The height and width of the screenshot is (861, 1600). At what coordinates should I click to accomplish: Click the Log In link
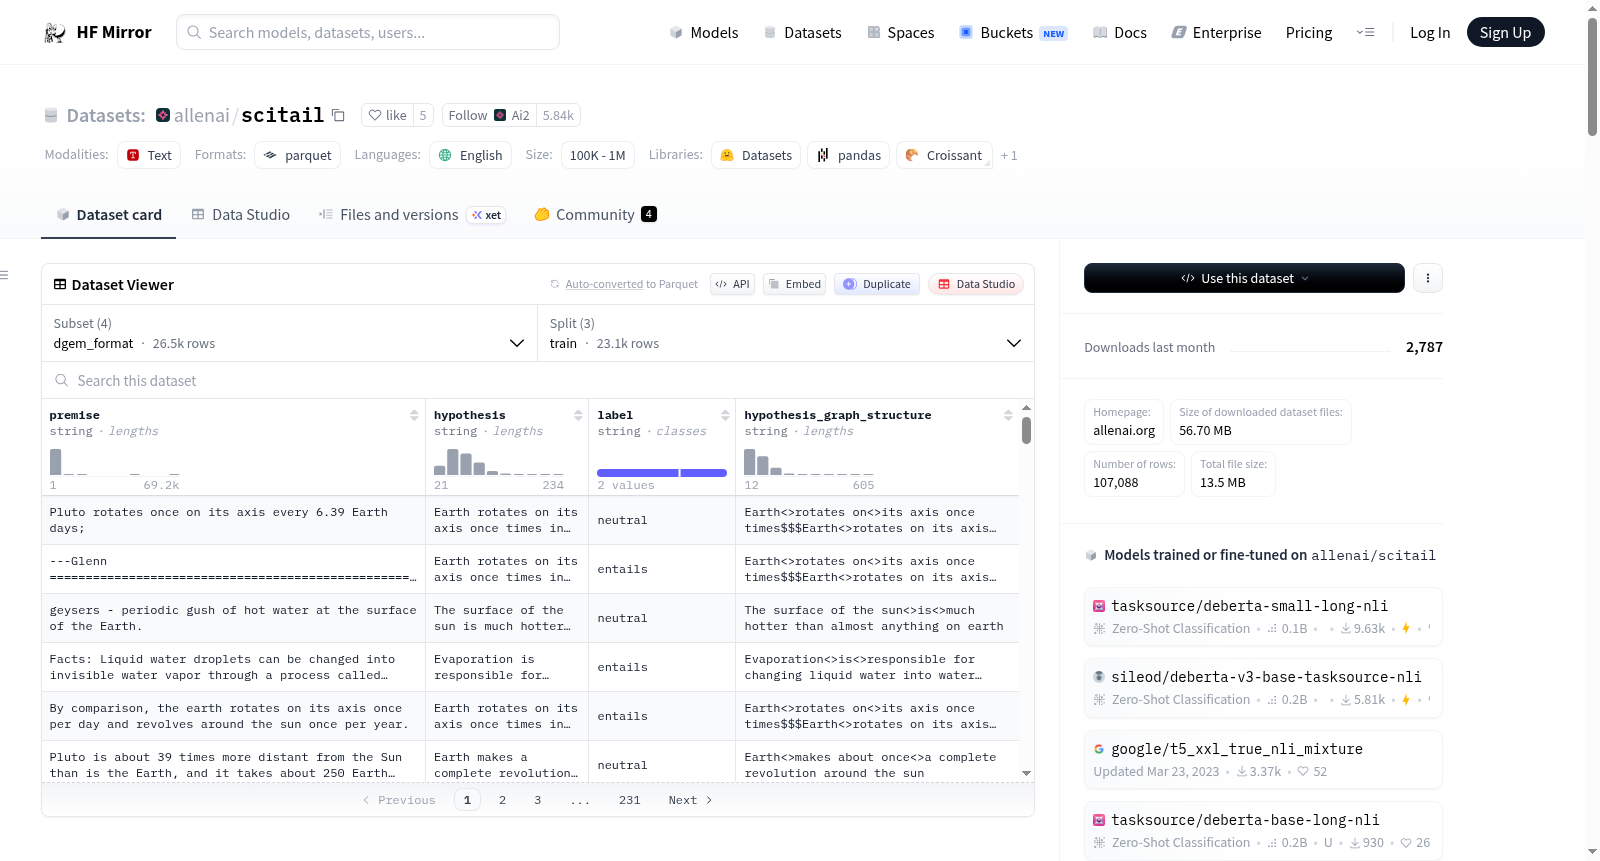1430,33
